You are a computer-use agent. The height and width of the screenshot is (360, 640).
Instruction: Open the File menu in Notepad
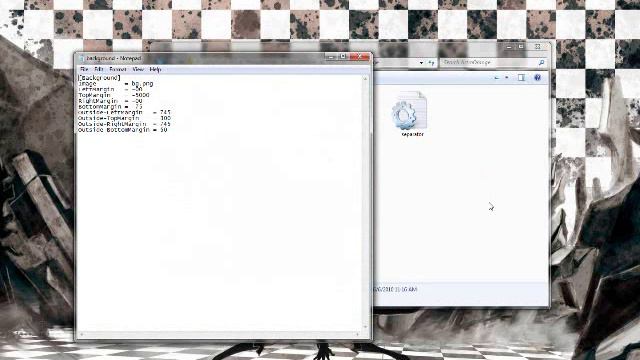[84, 69]
